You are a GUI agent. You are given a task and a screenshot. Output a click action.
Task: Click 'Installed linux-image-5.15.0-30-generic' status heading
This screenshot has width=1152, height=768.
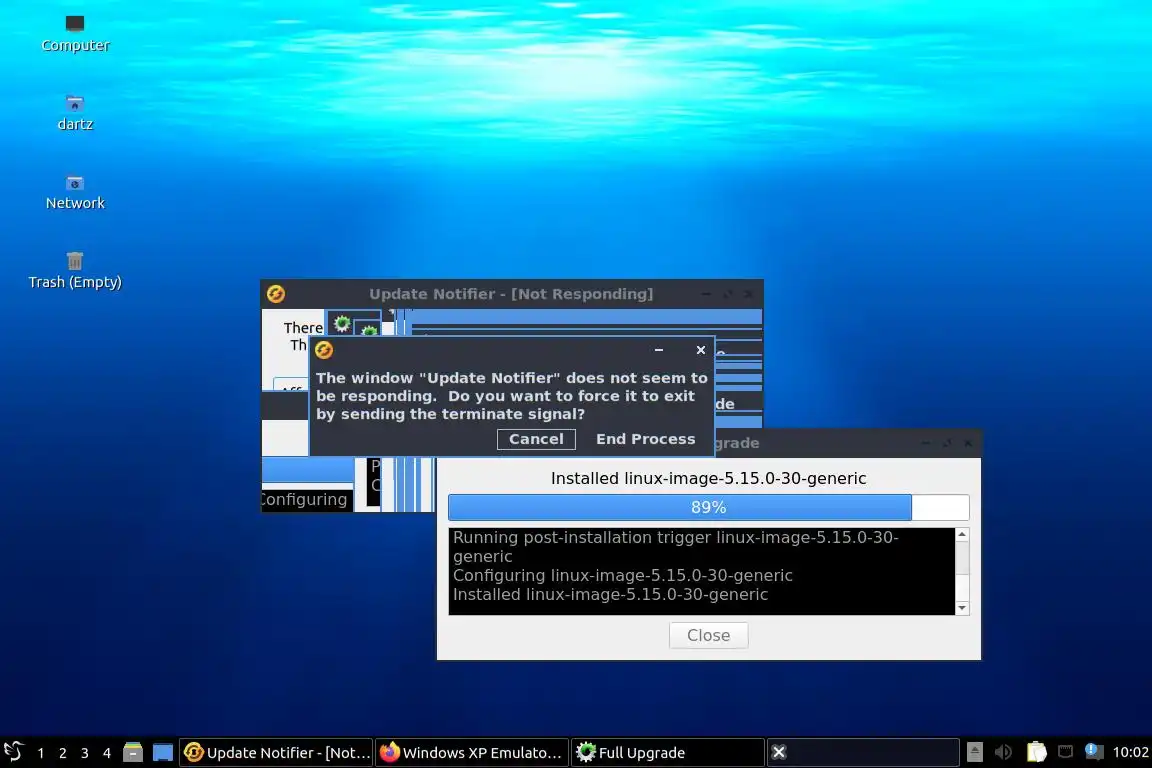(x=708, y=478)
